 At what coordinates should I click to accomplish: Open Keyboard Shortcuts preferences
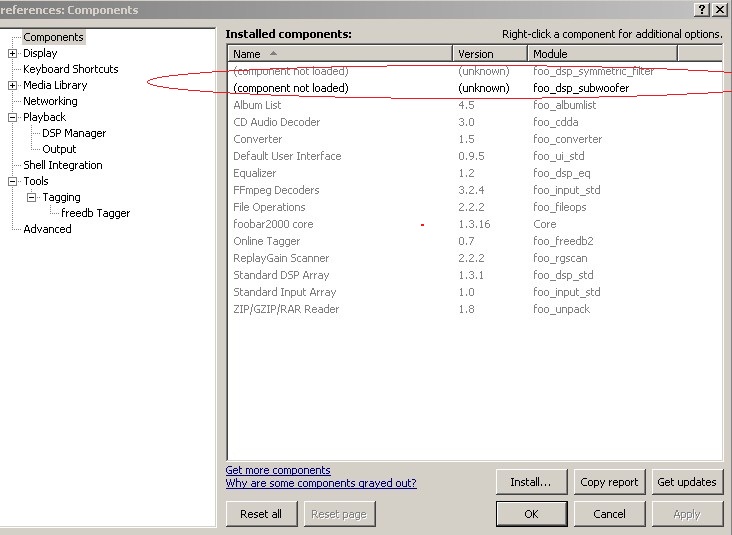point(70,69)
